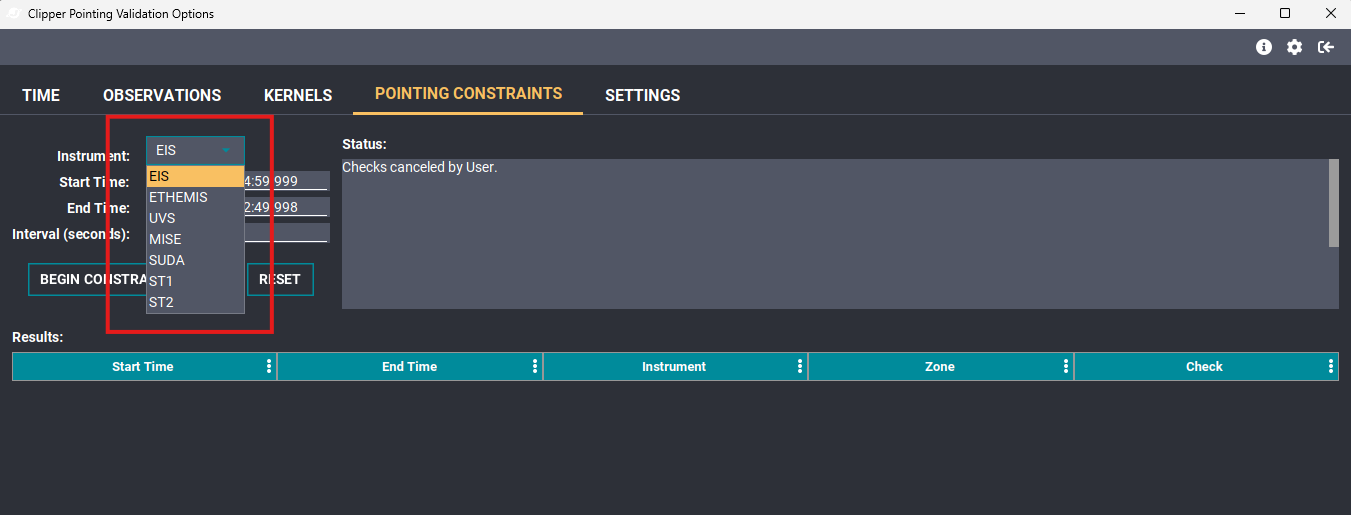Choose SUDA from the instrument list
Screen dimensions: 1351x515
pyautogui.click(x=195, y=260)
